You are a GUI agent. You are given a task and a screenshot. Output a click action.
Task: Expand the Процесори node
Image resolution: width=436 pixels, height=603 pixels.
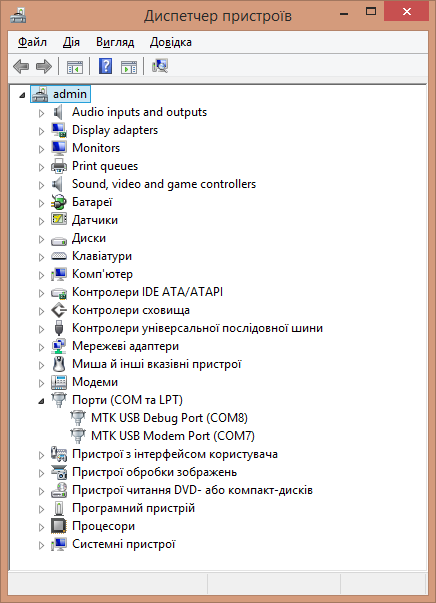click(42, 527)
